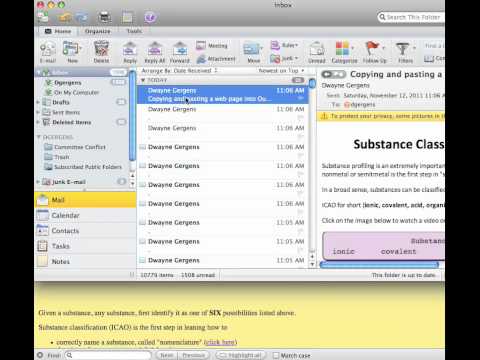Click the Previous button in find bar
Viewport: 480px width, 360px height.
(194, 355)
